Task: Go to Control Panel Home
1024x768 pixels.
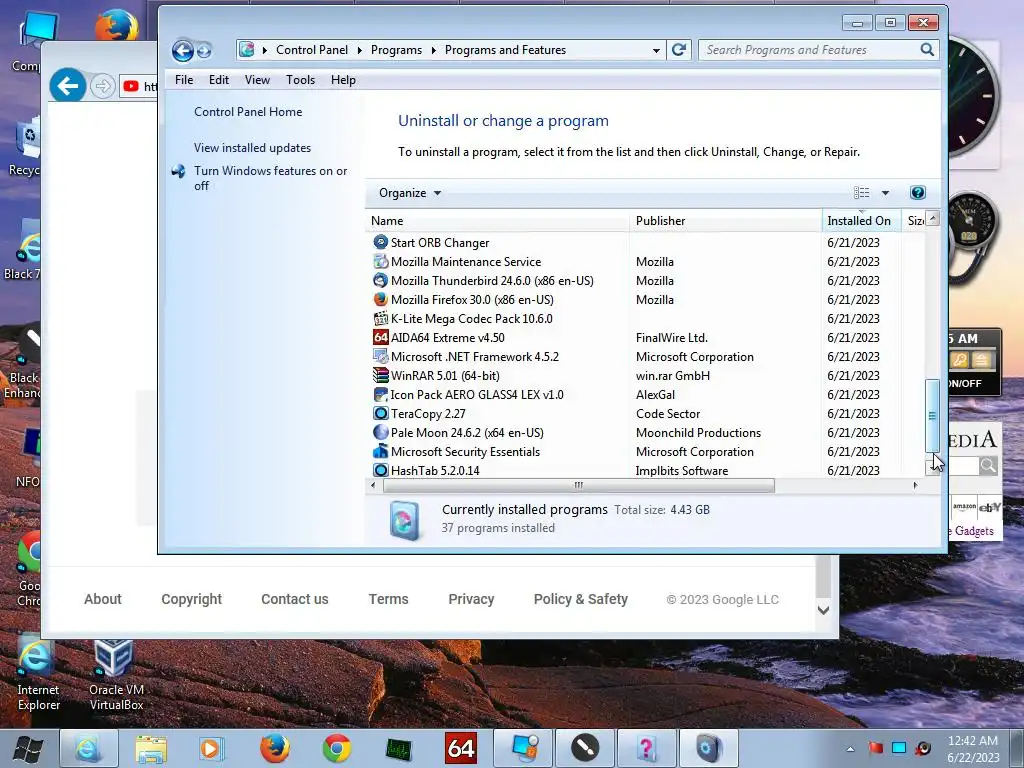Action: (248, 112)
